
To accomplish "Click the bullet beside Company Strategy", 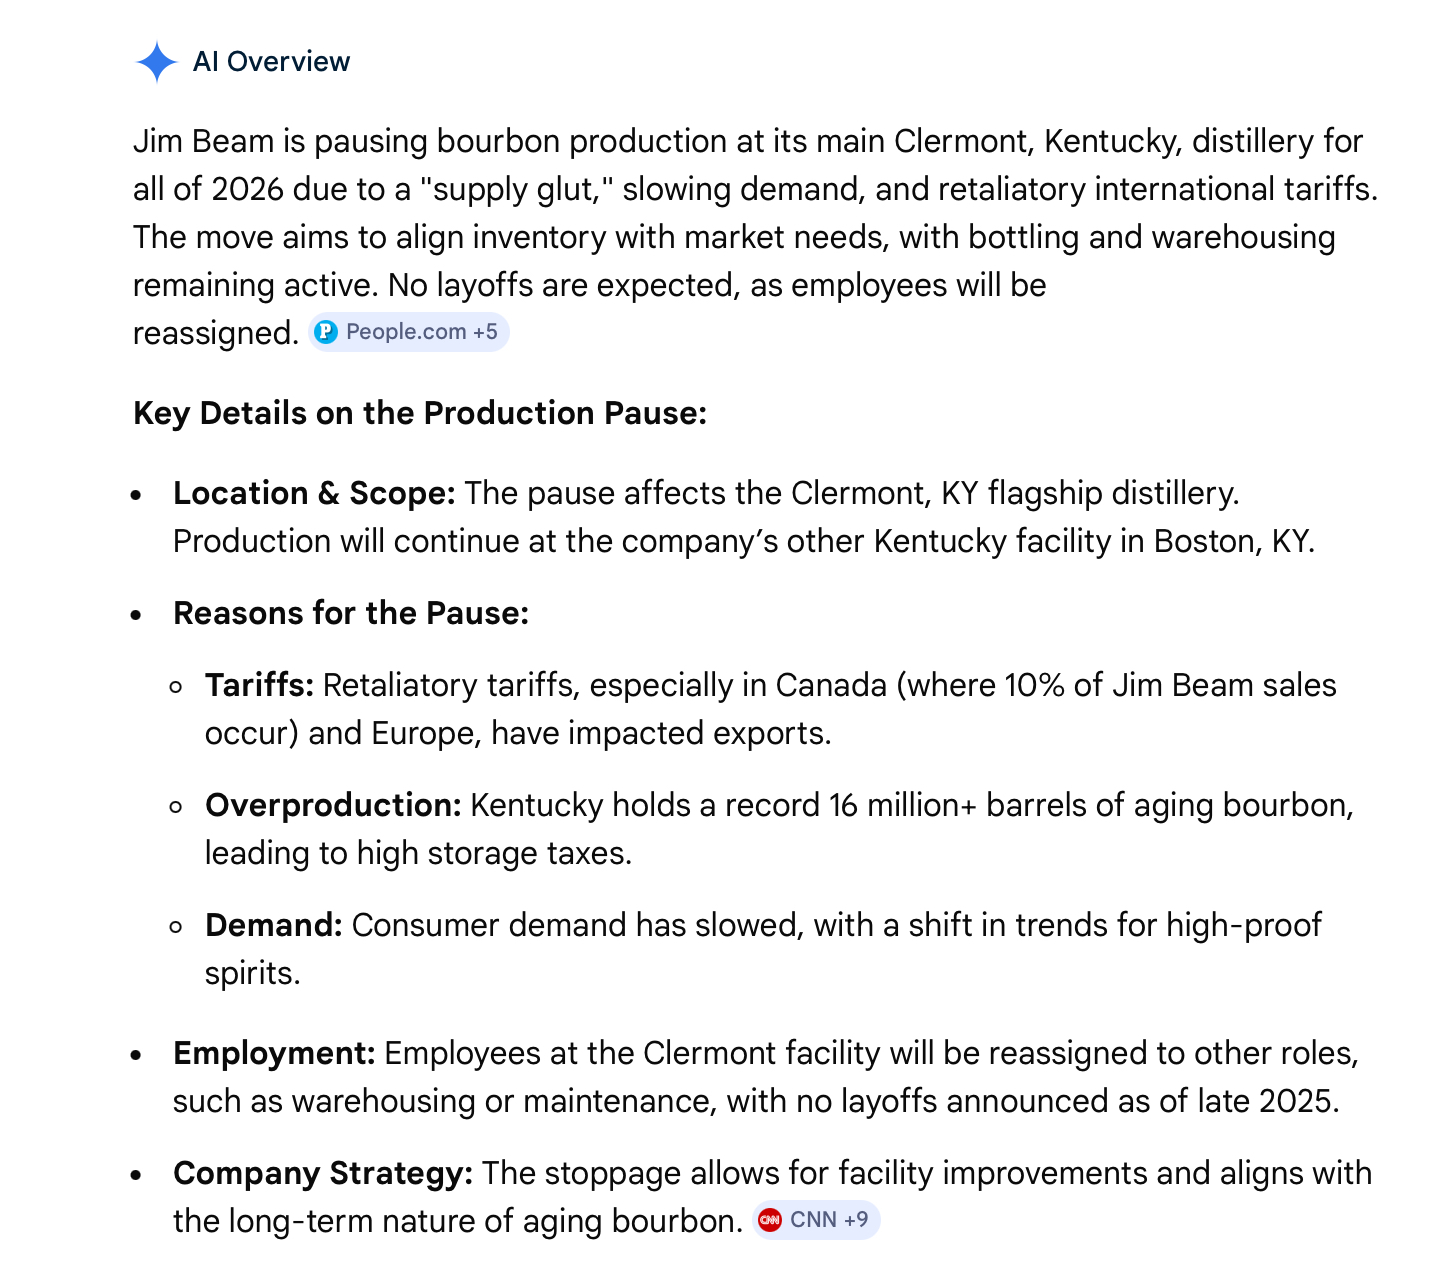I will tap(137, 1175).
